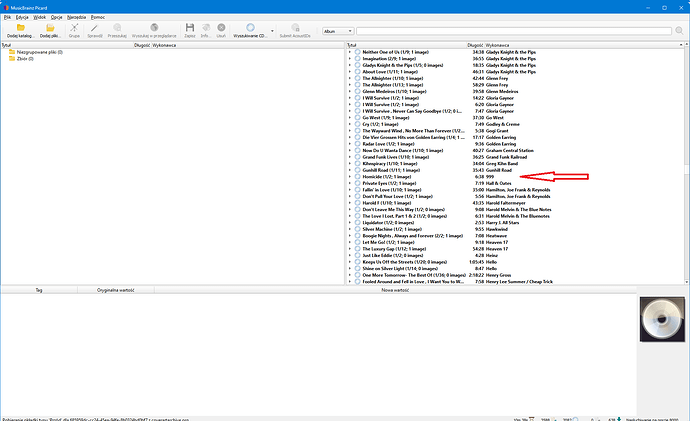Image resolution: width=690 pixels, height=421 pixels.
Task: Select the Grand Funk Lives row
Action: click(x=517, y=157)
